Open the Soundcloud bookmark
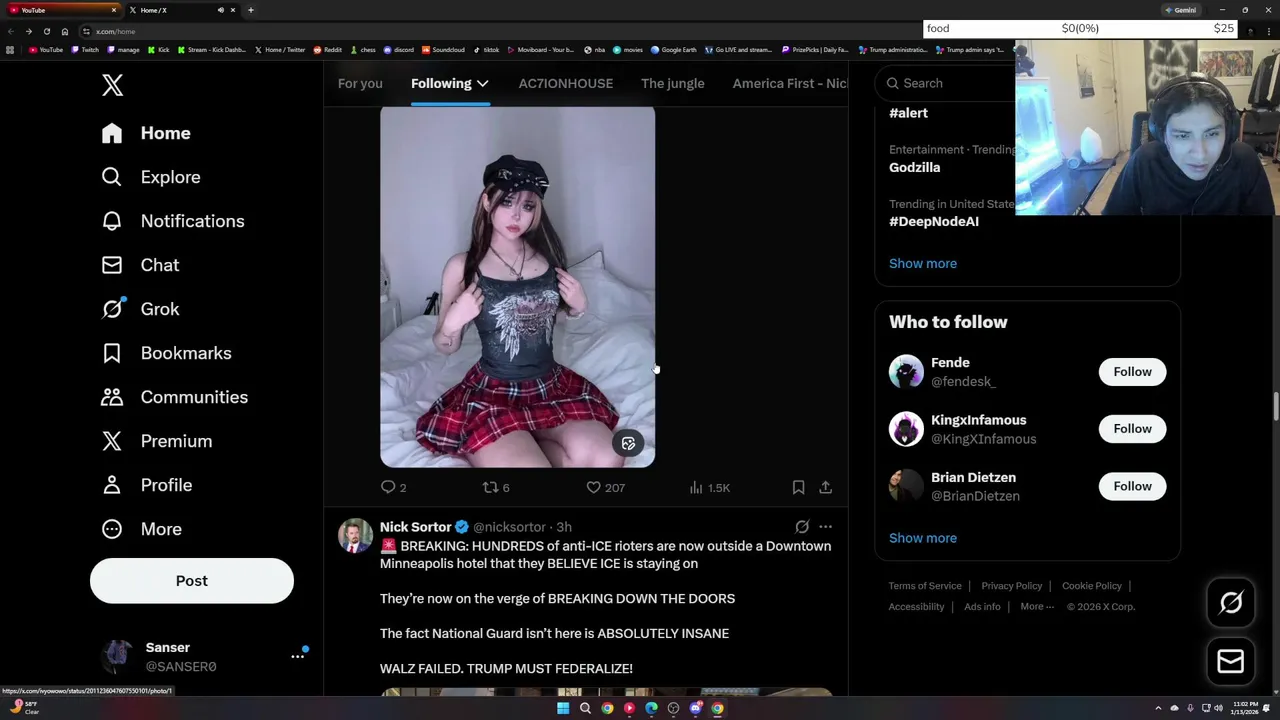1280x720 pixels. point(443,50)
